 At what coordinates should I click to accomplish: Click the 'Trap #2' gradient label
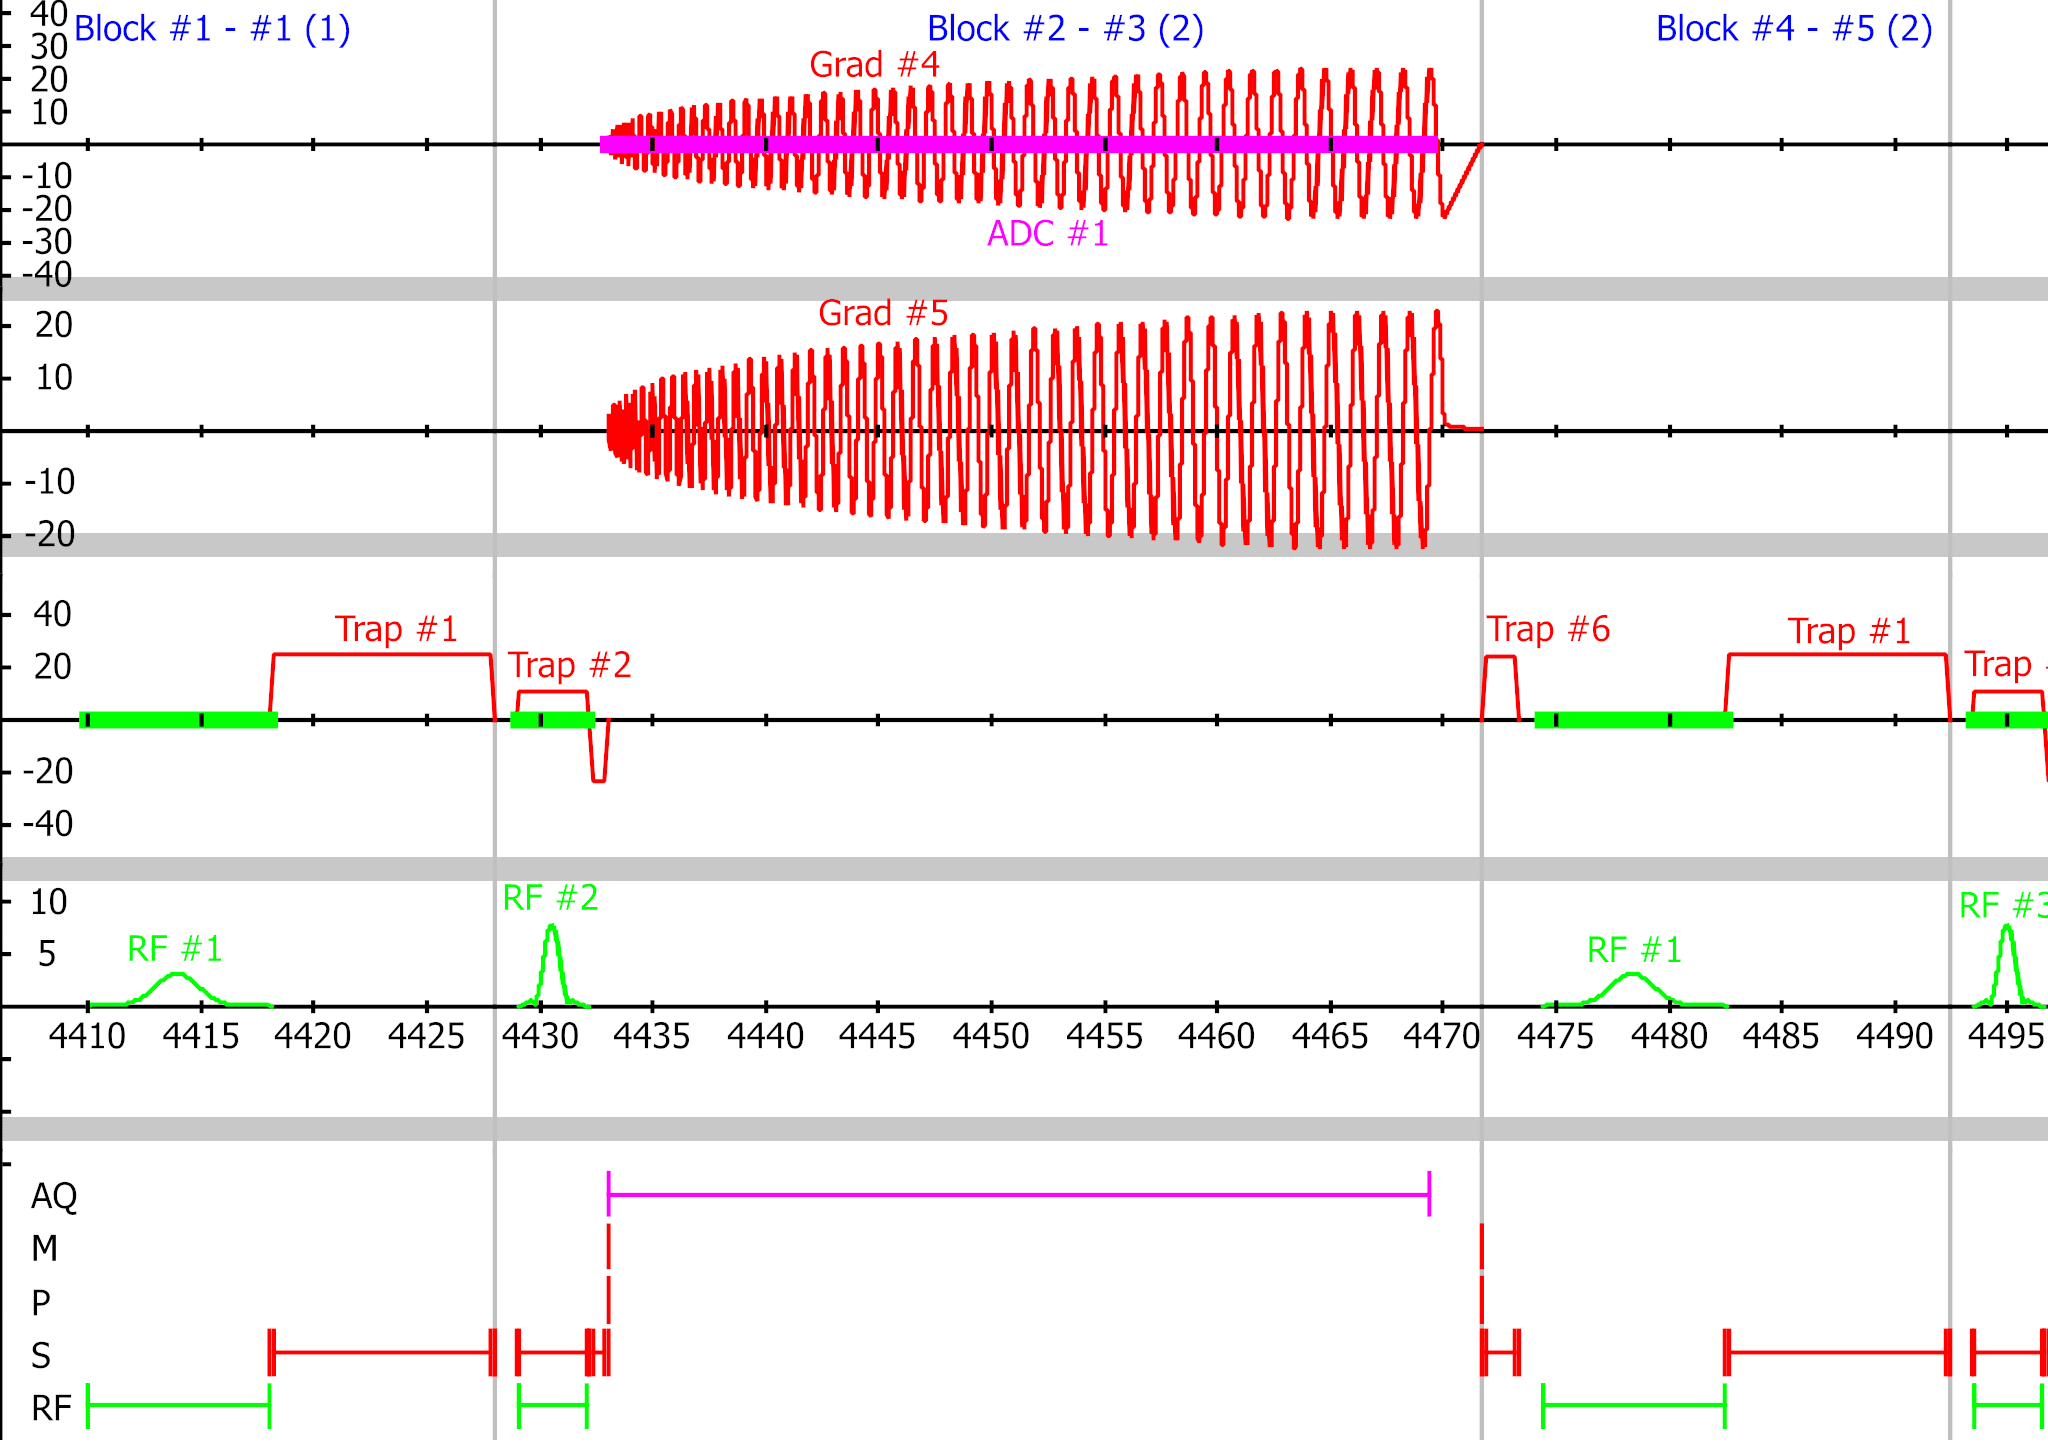[x=569, y=665]
